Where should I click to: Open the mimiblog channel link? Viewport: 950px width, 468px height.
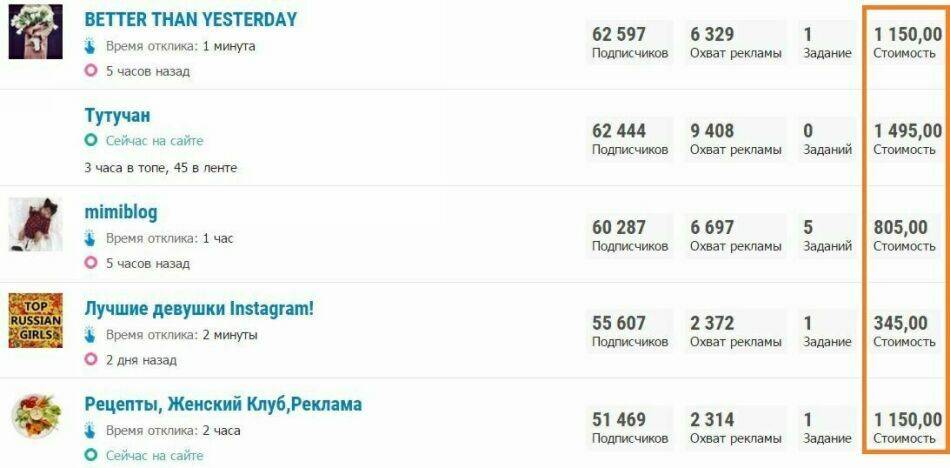121,212
